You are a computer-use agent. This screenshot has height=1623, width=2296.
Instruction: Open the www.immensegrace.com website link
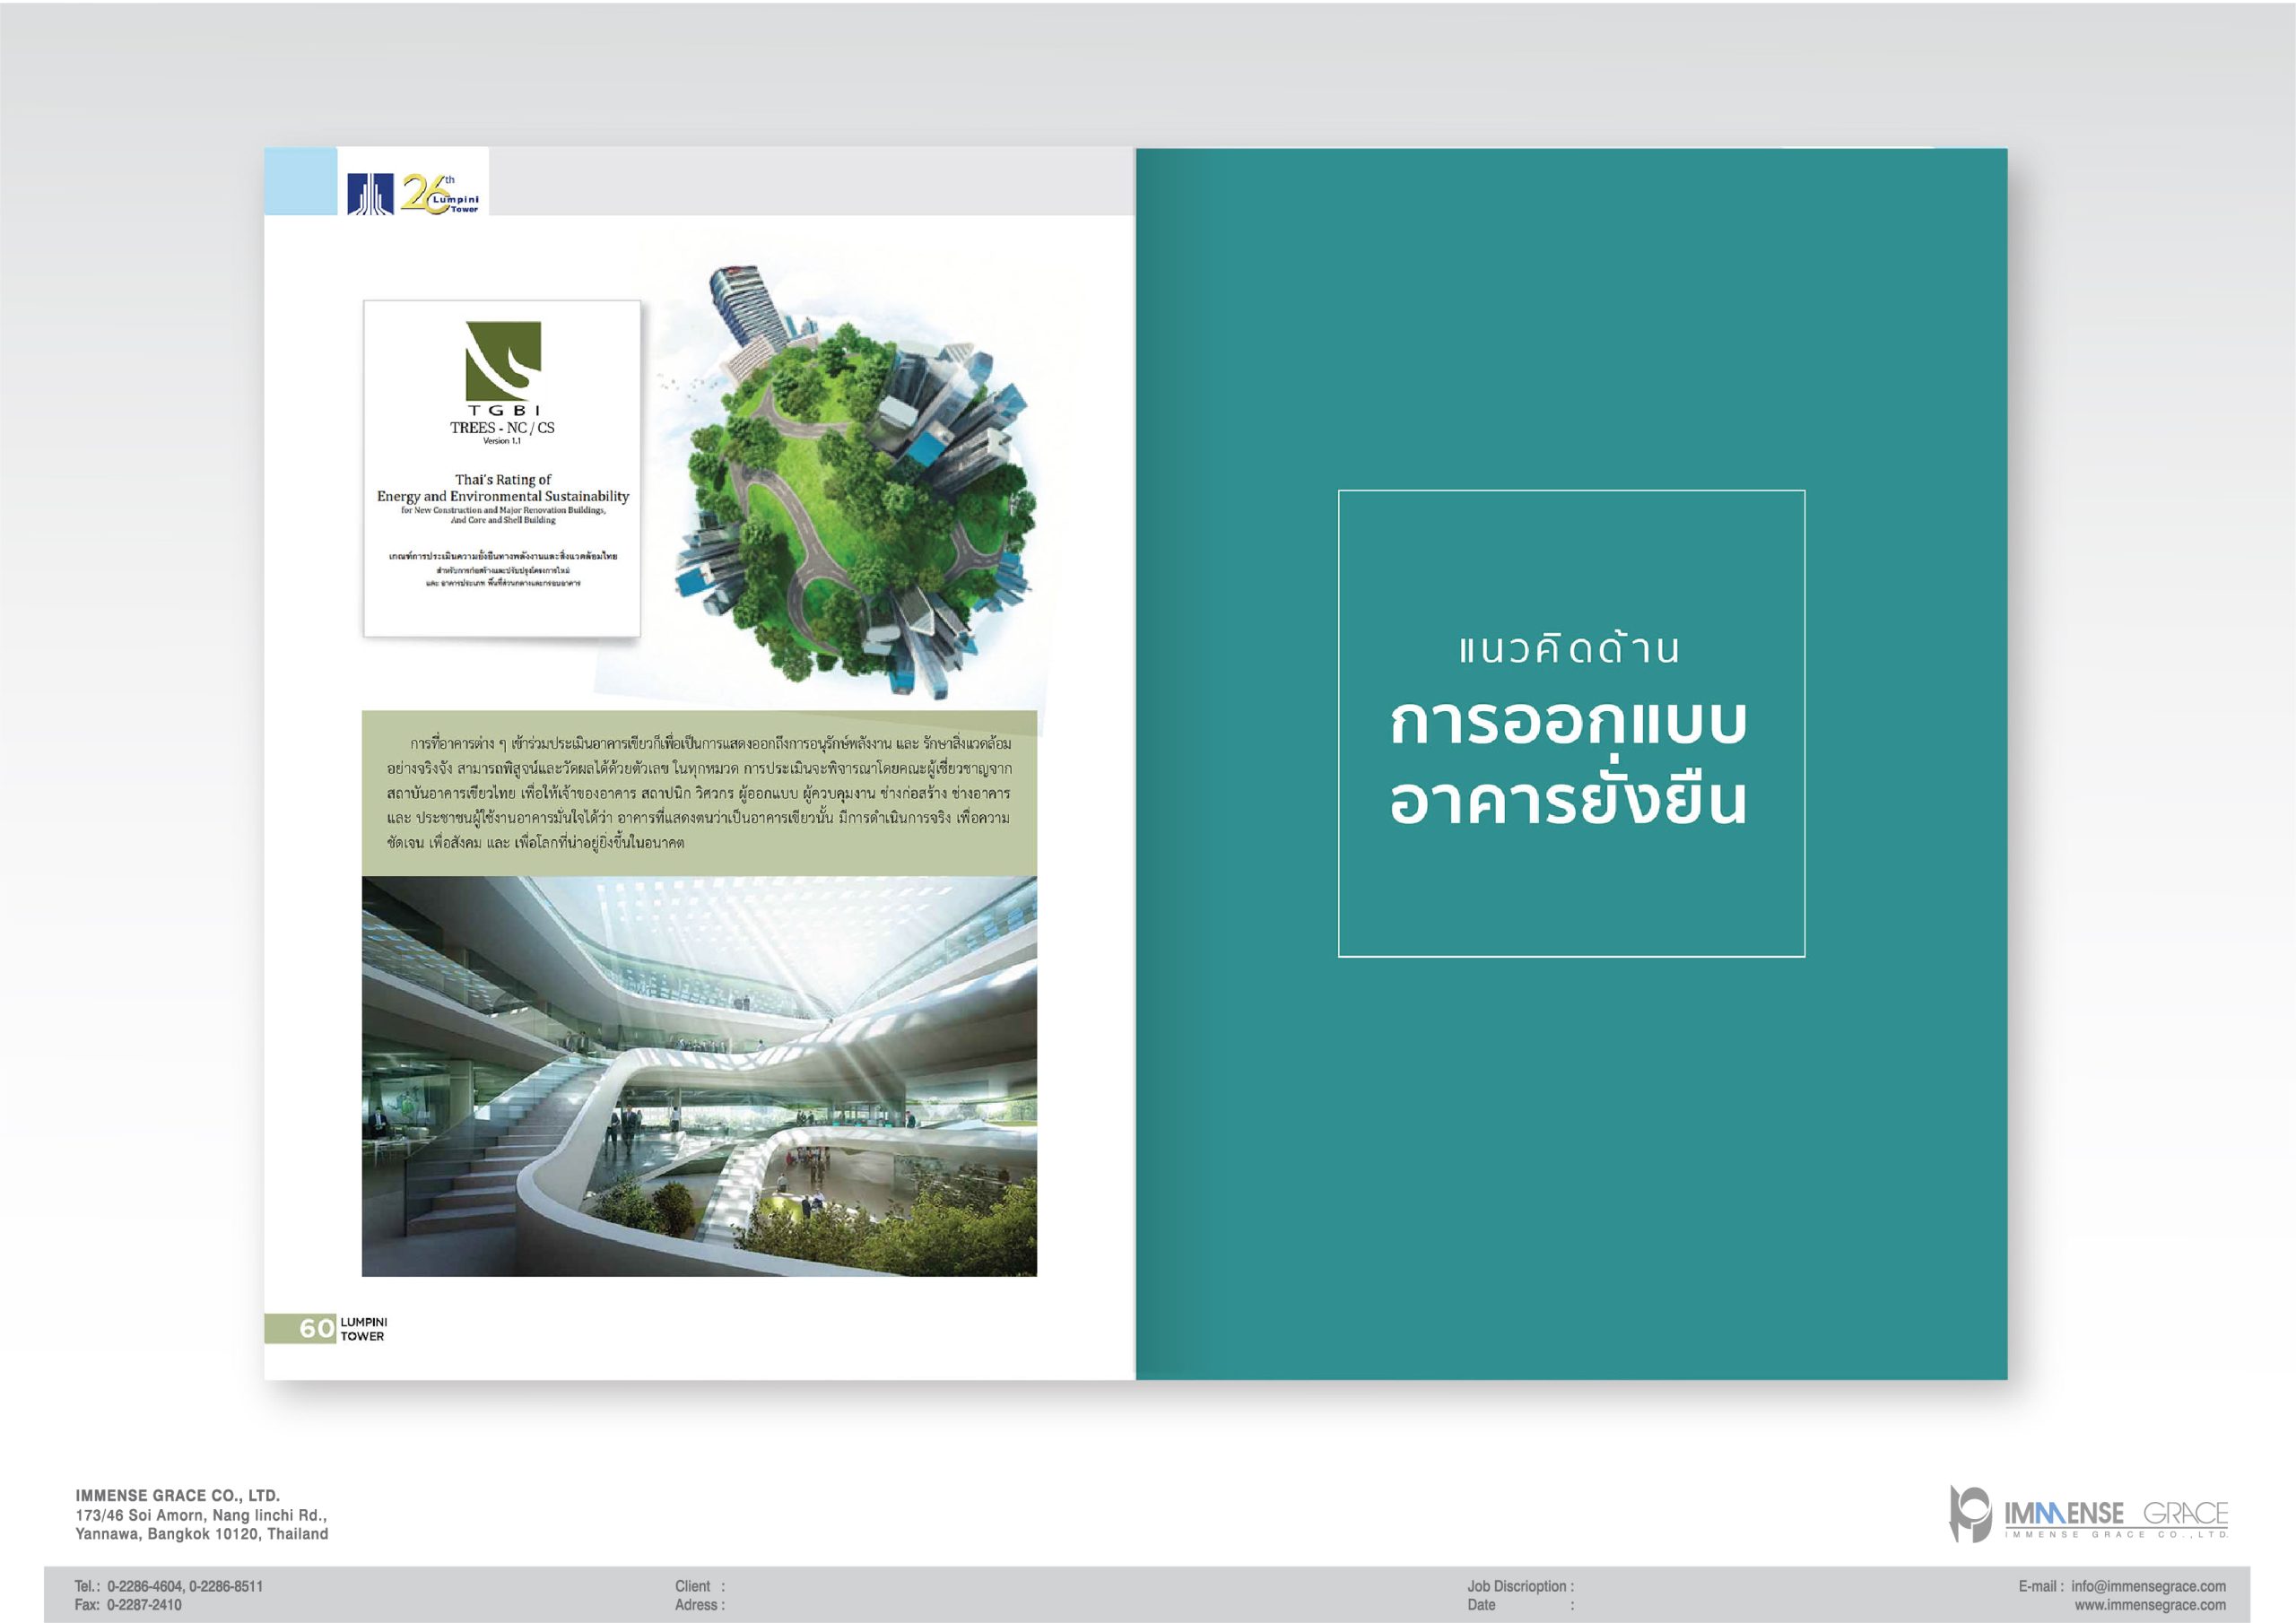(2149, 1605)
